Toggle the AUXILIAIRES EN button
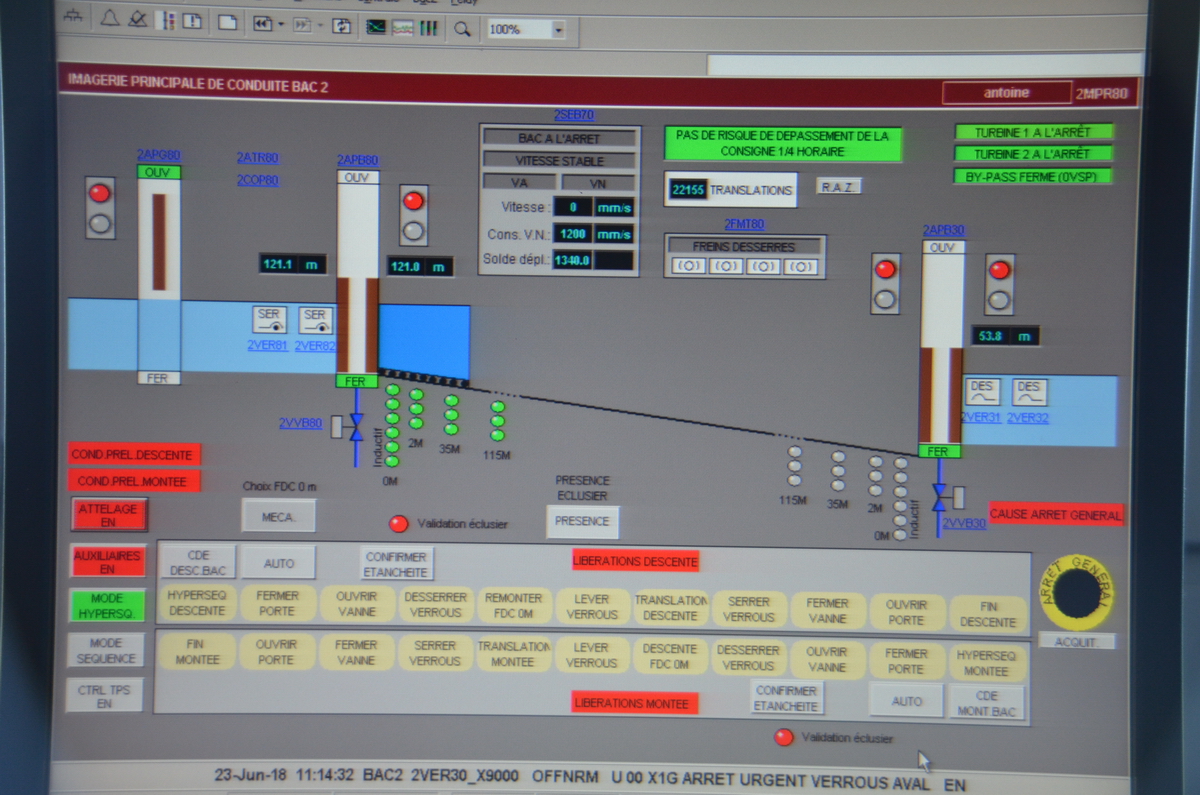The width and height of the screenshot is (1200, 795). [107, 562]
